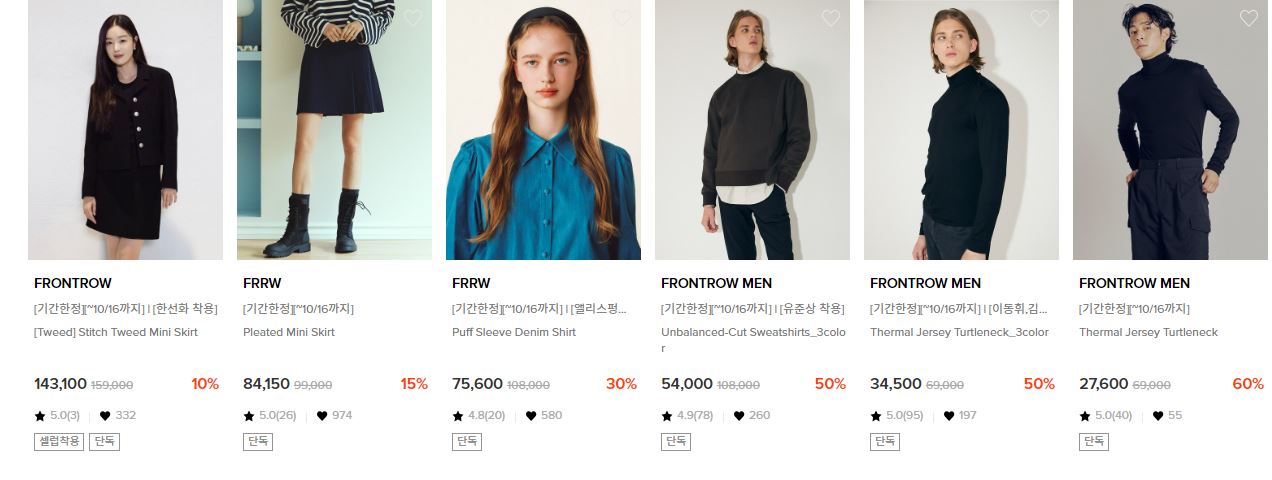
Task: Add Unbalanced-Cut Sweatshirts to wishlist with heart
Action: point(831,18)
